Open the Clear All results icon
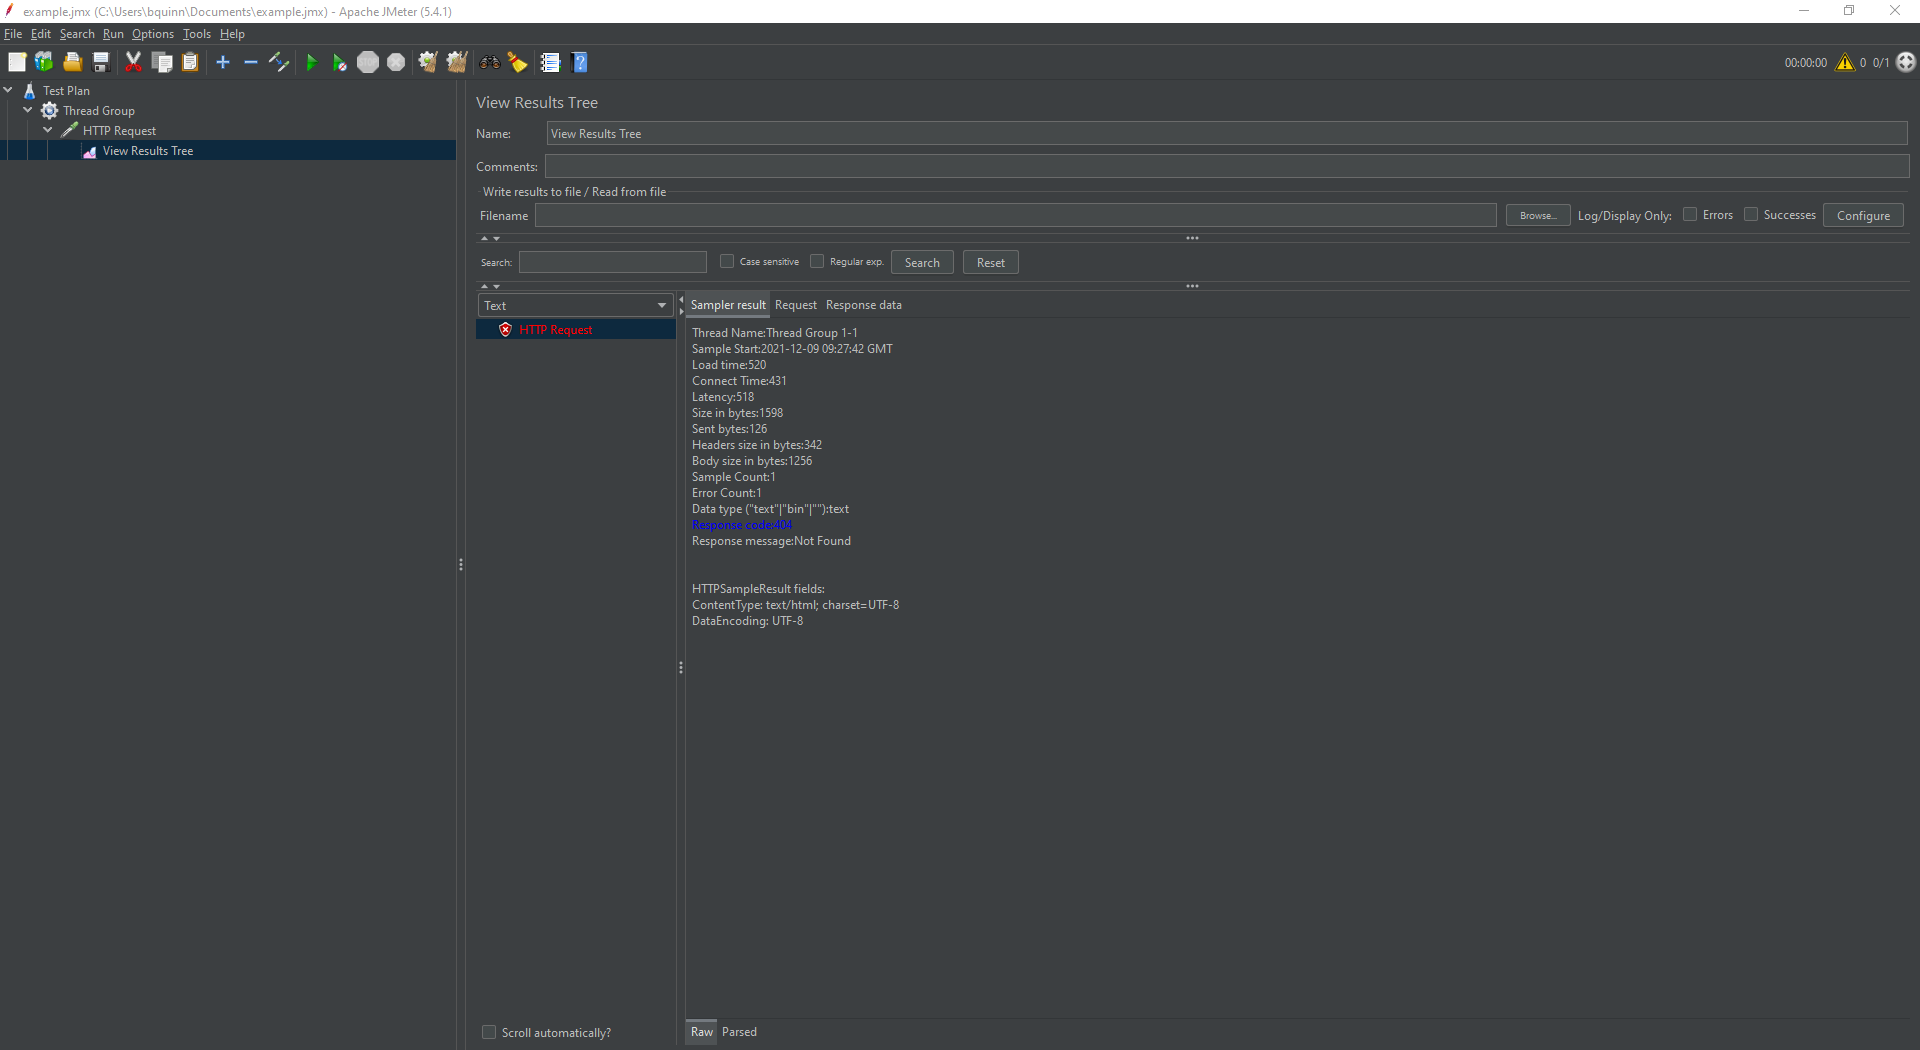The image size is (1920, 1050). click(x=457, y=62)
